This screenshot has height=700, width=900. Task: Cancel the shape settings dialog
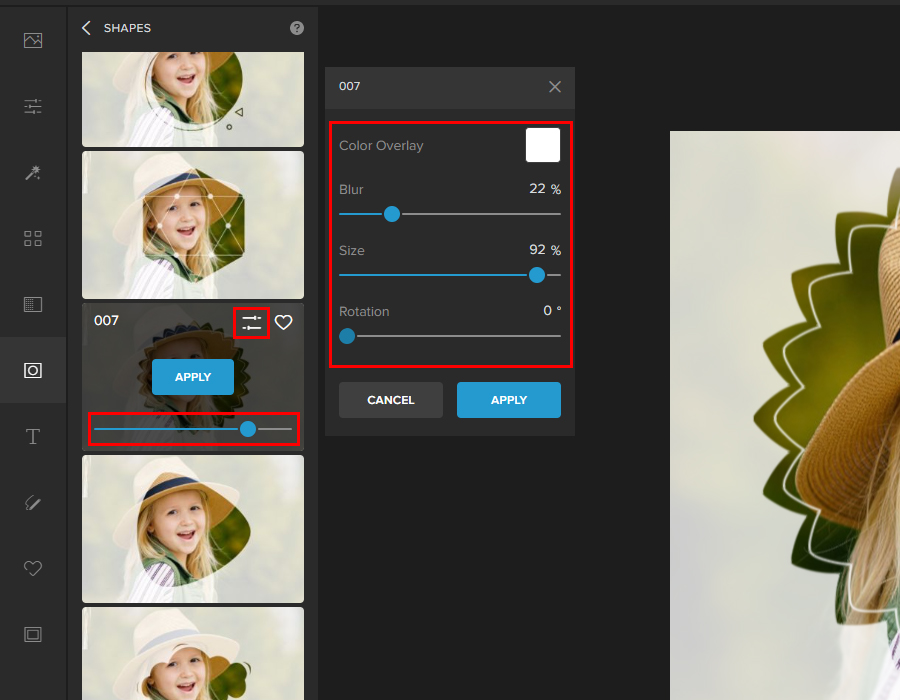click(x=390, y=400)
